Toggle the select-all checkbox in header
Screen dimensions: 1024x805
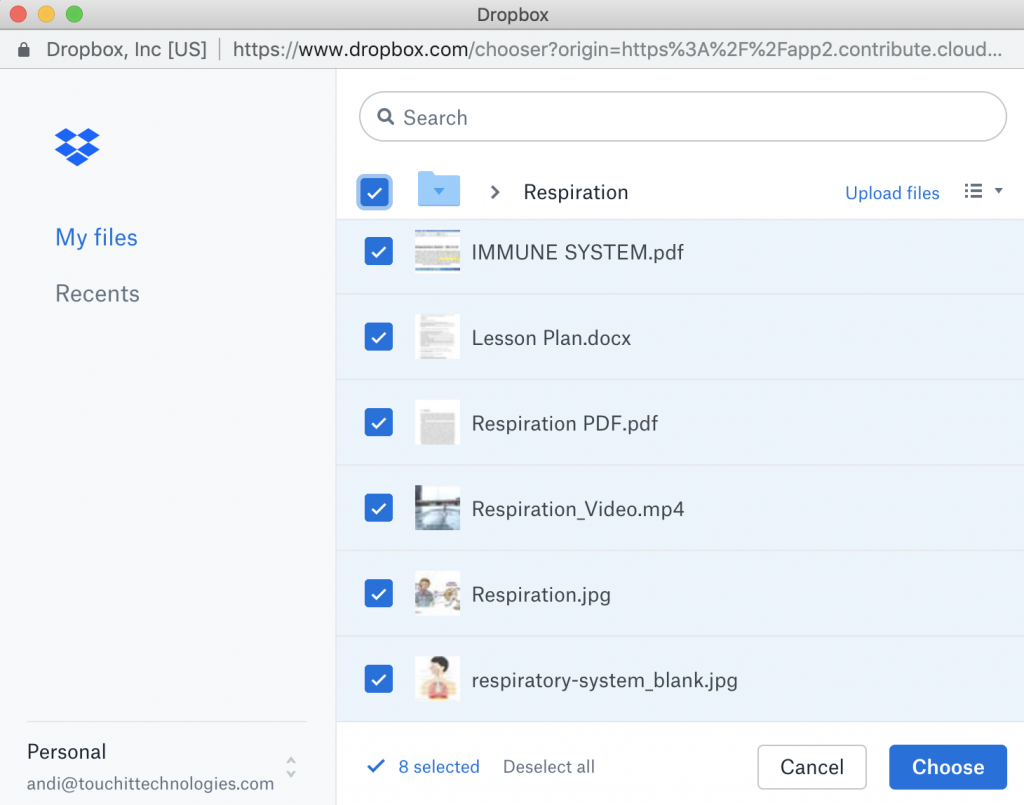point(375,193)
